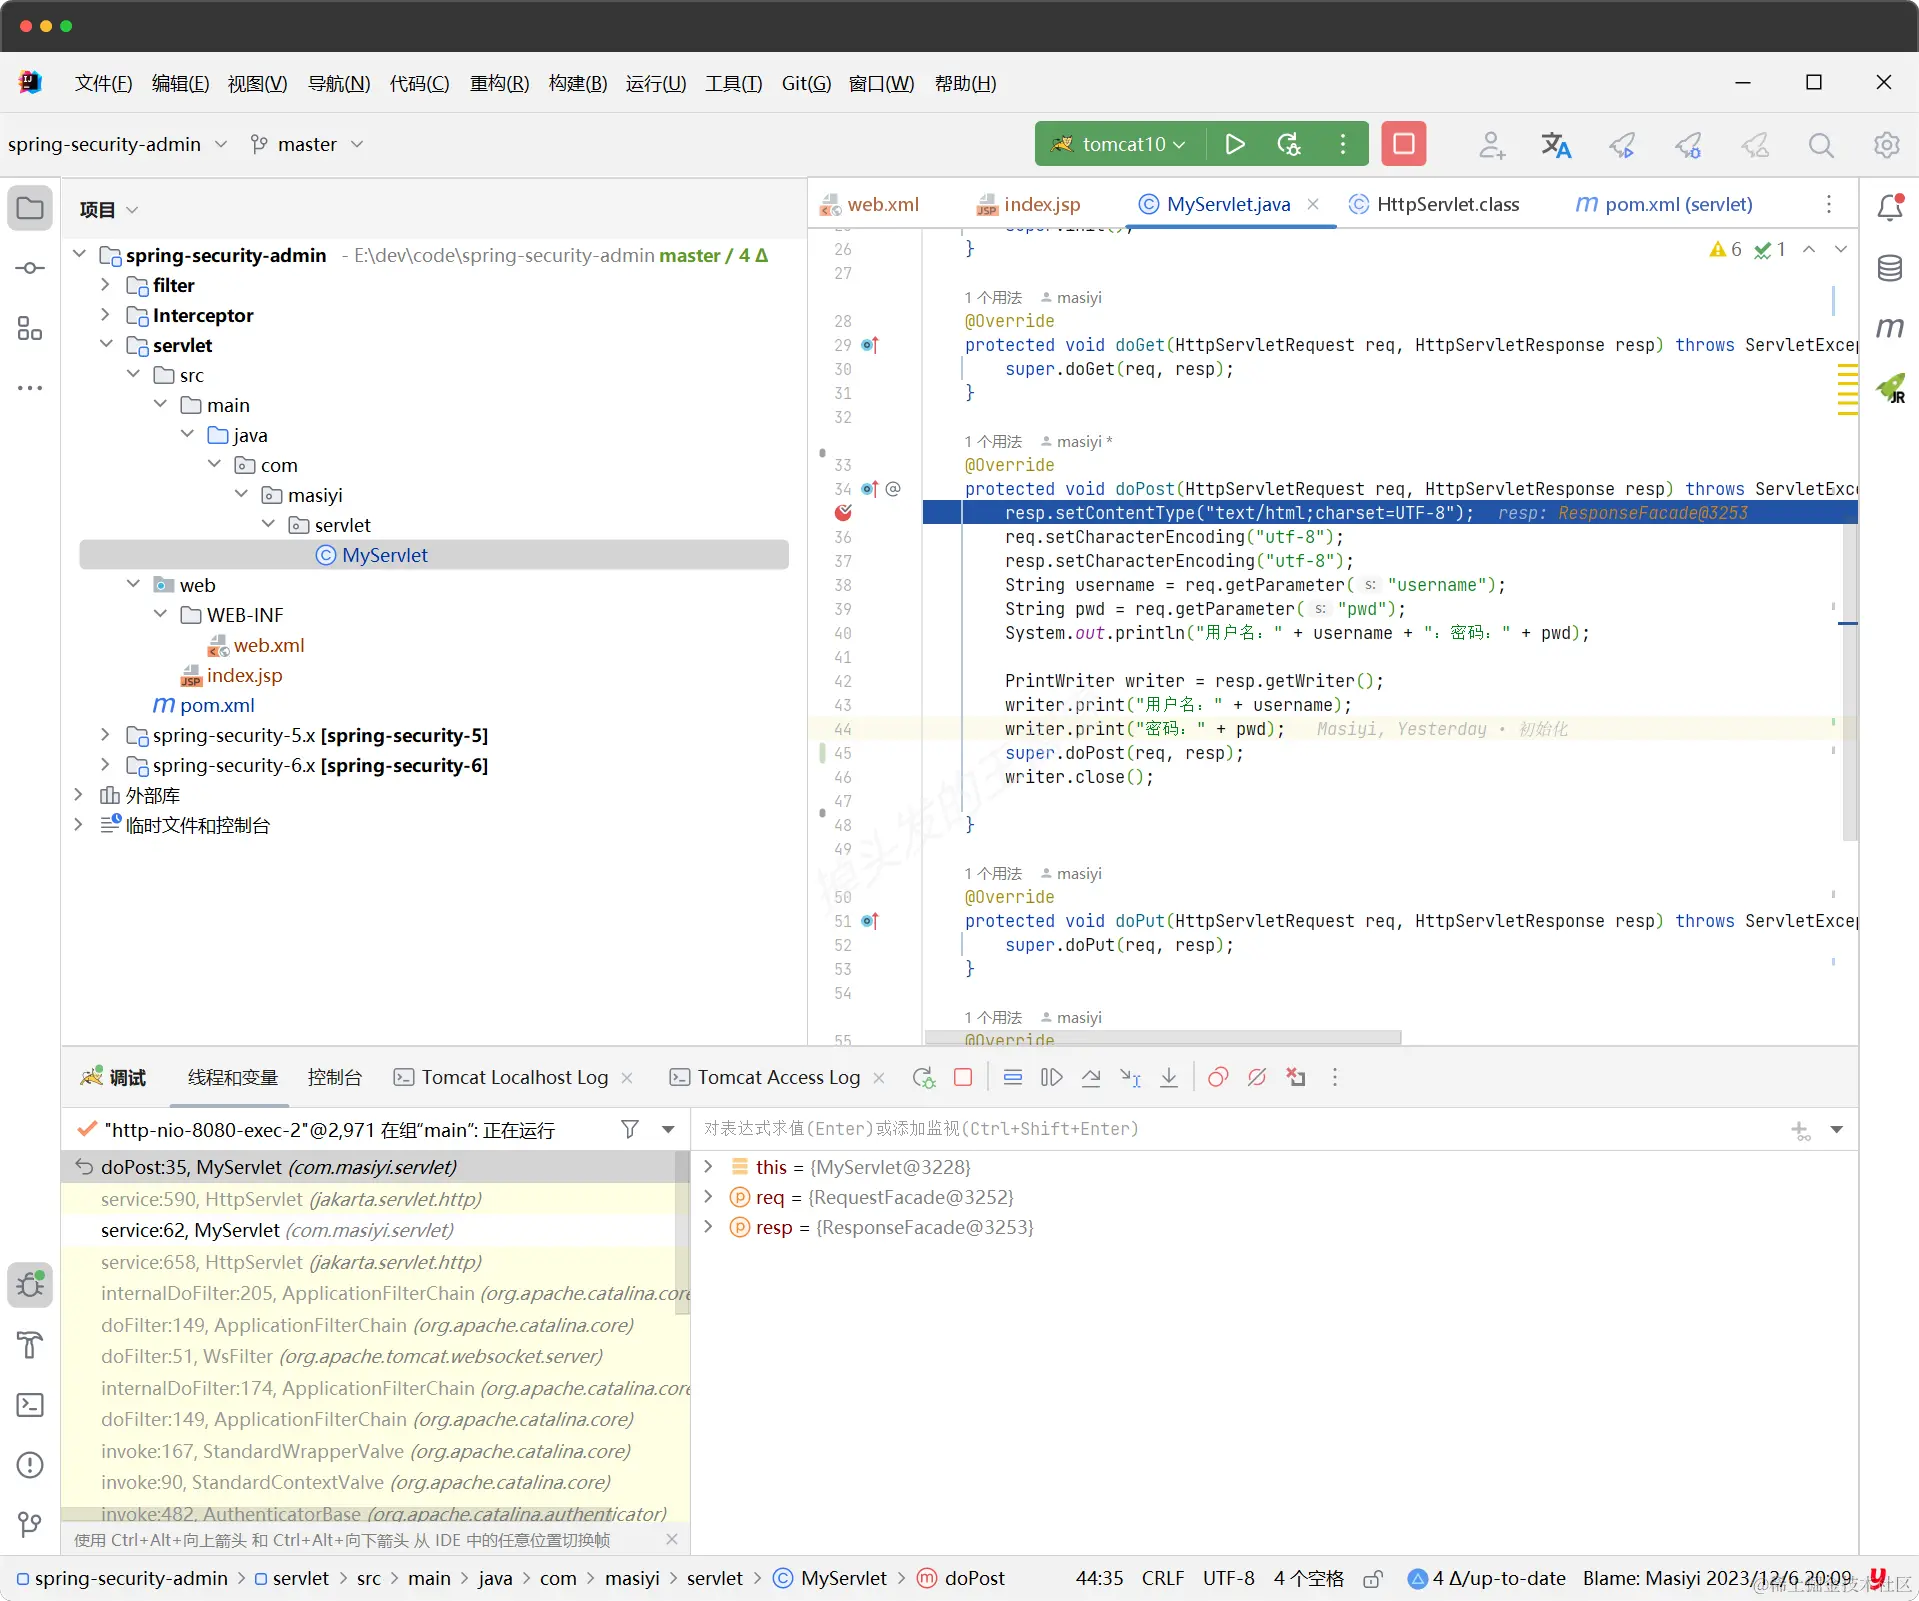
Task: Click Resume Program in debugger toolbar
Action: click(1051, 1077)
